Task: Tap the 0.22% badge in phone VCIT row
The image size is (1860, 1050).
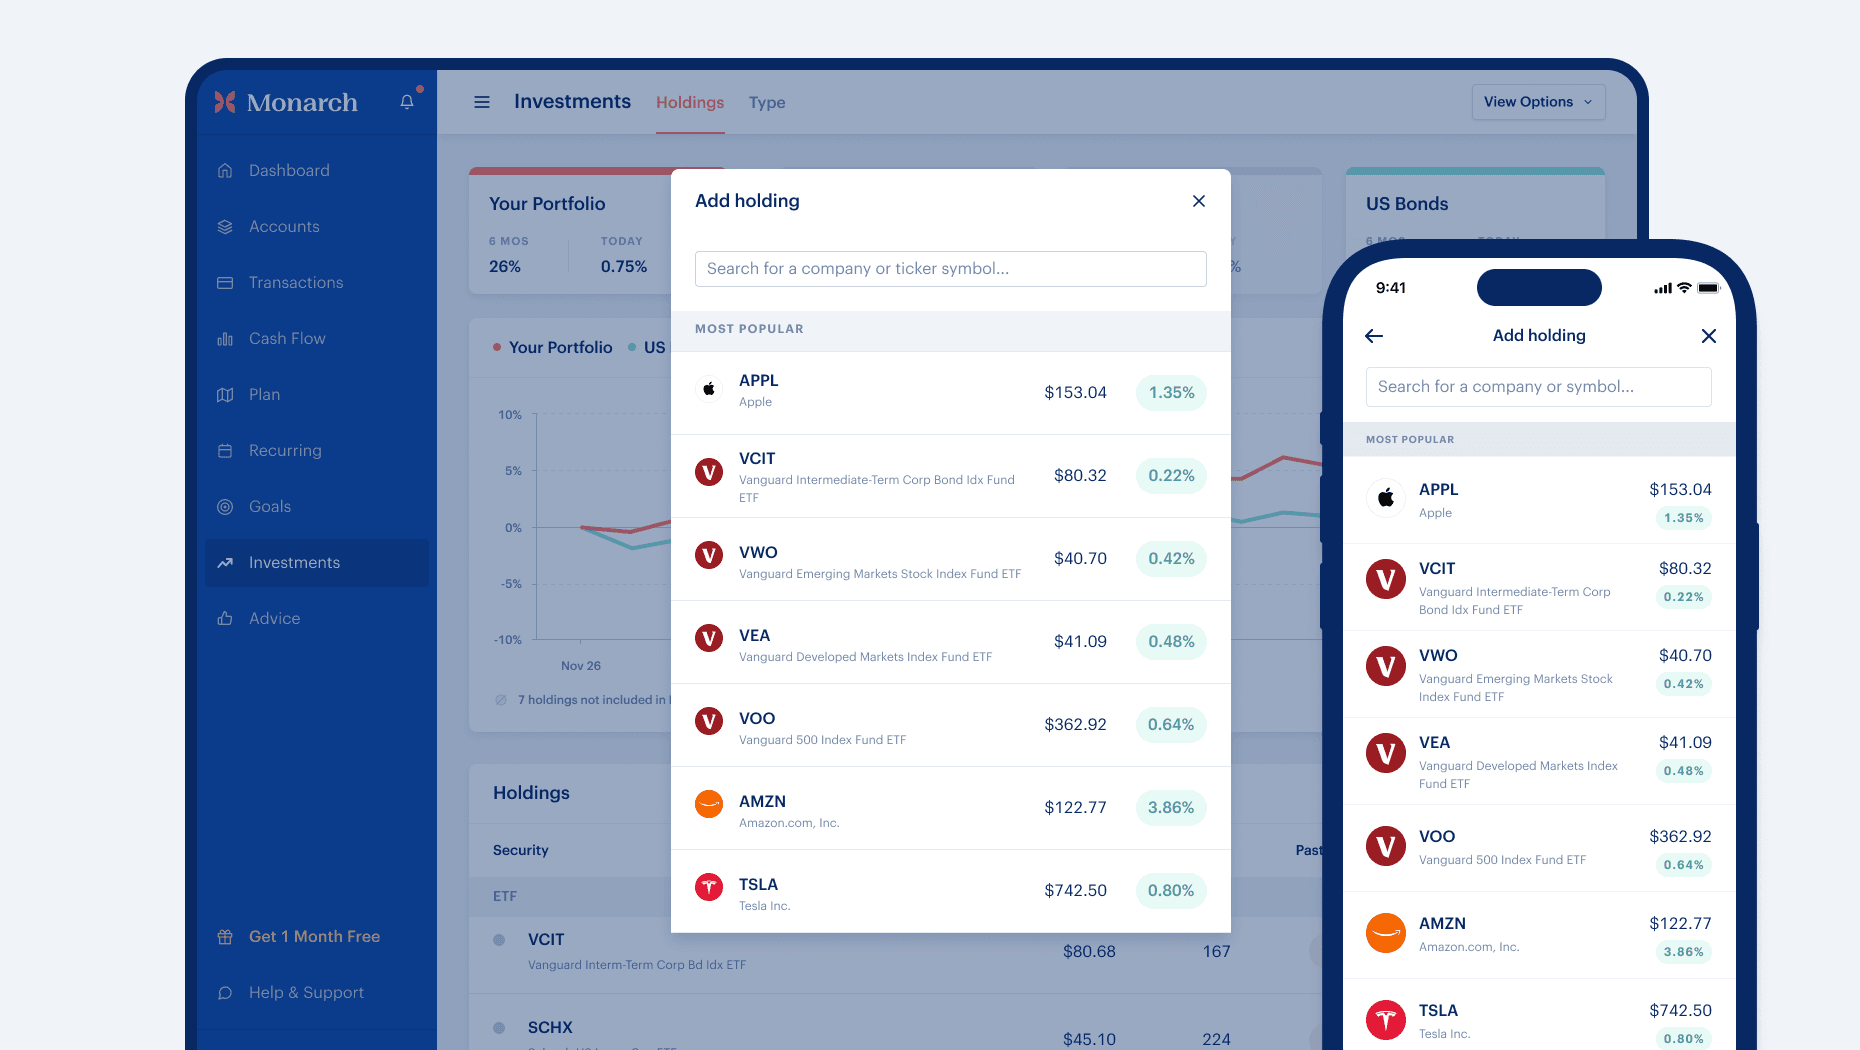Action: click(x=1683, y=597)
